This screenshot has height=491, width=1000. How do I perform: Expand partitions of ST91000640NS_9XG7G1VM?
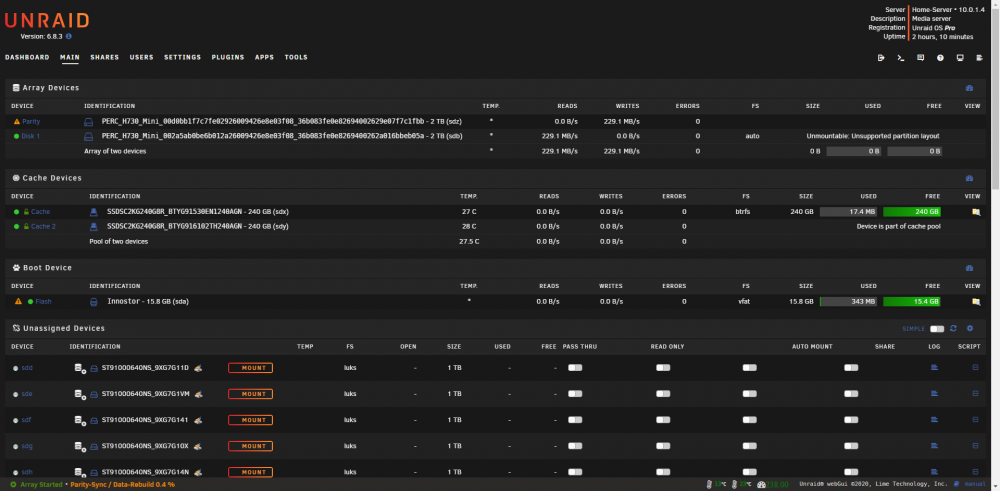click(80, 395)
